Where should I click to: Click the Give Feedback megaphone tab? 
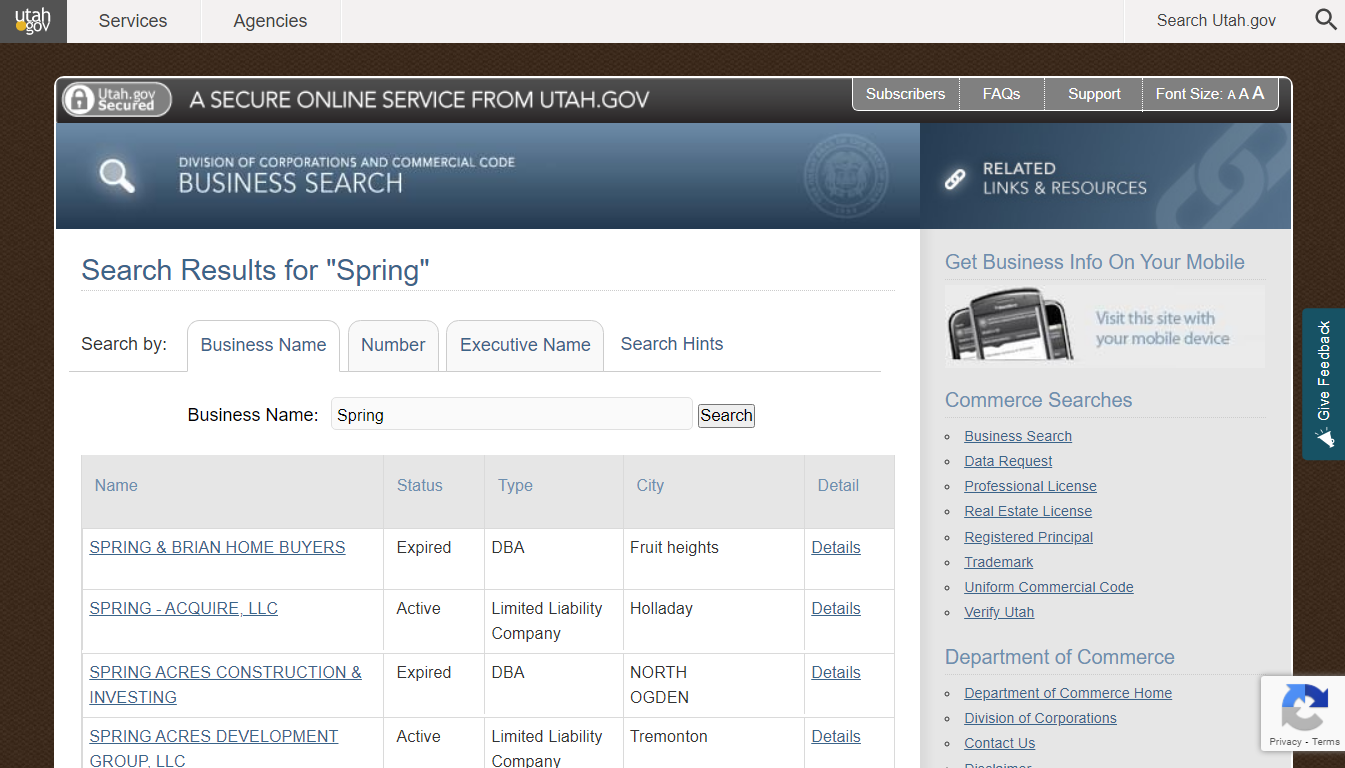(1324, 384)
